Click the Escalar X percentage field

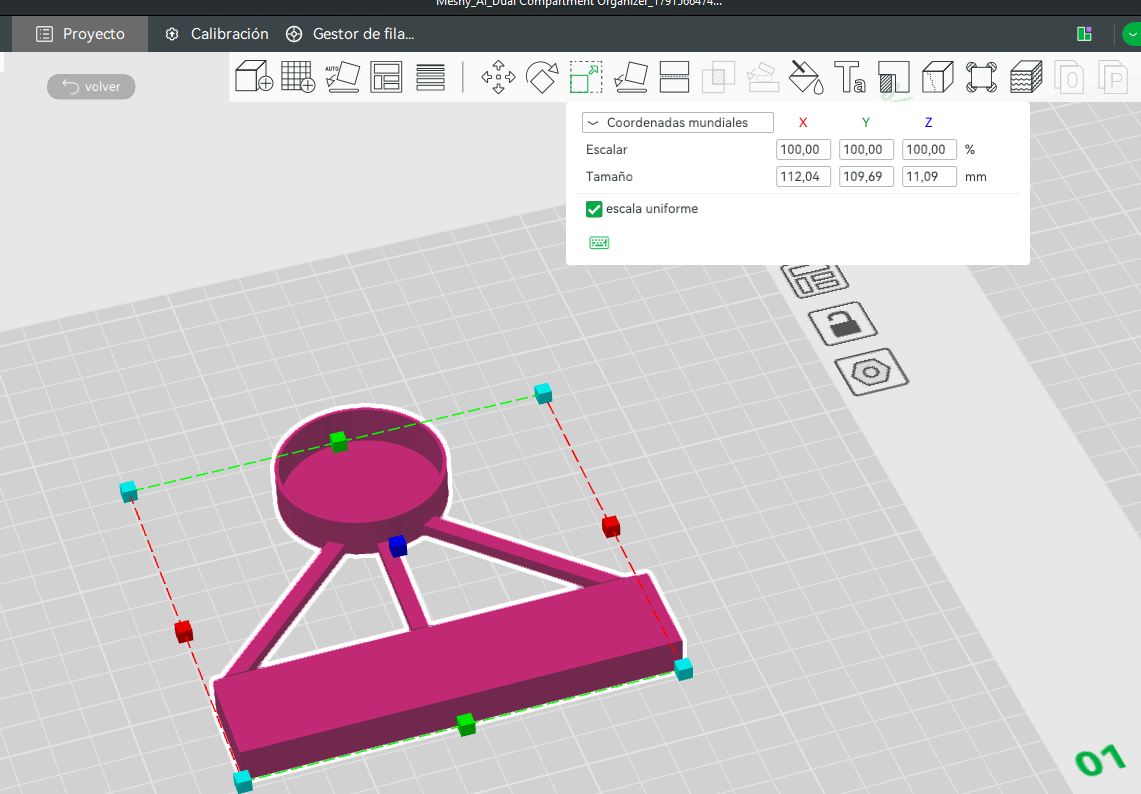pos(803,150)
